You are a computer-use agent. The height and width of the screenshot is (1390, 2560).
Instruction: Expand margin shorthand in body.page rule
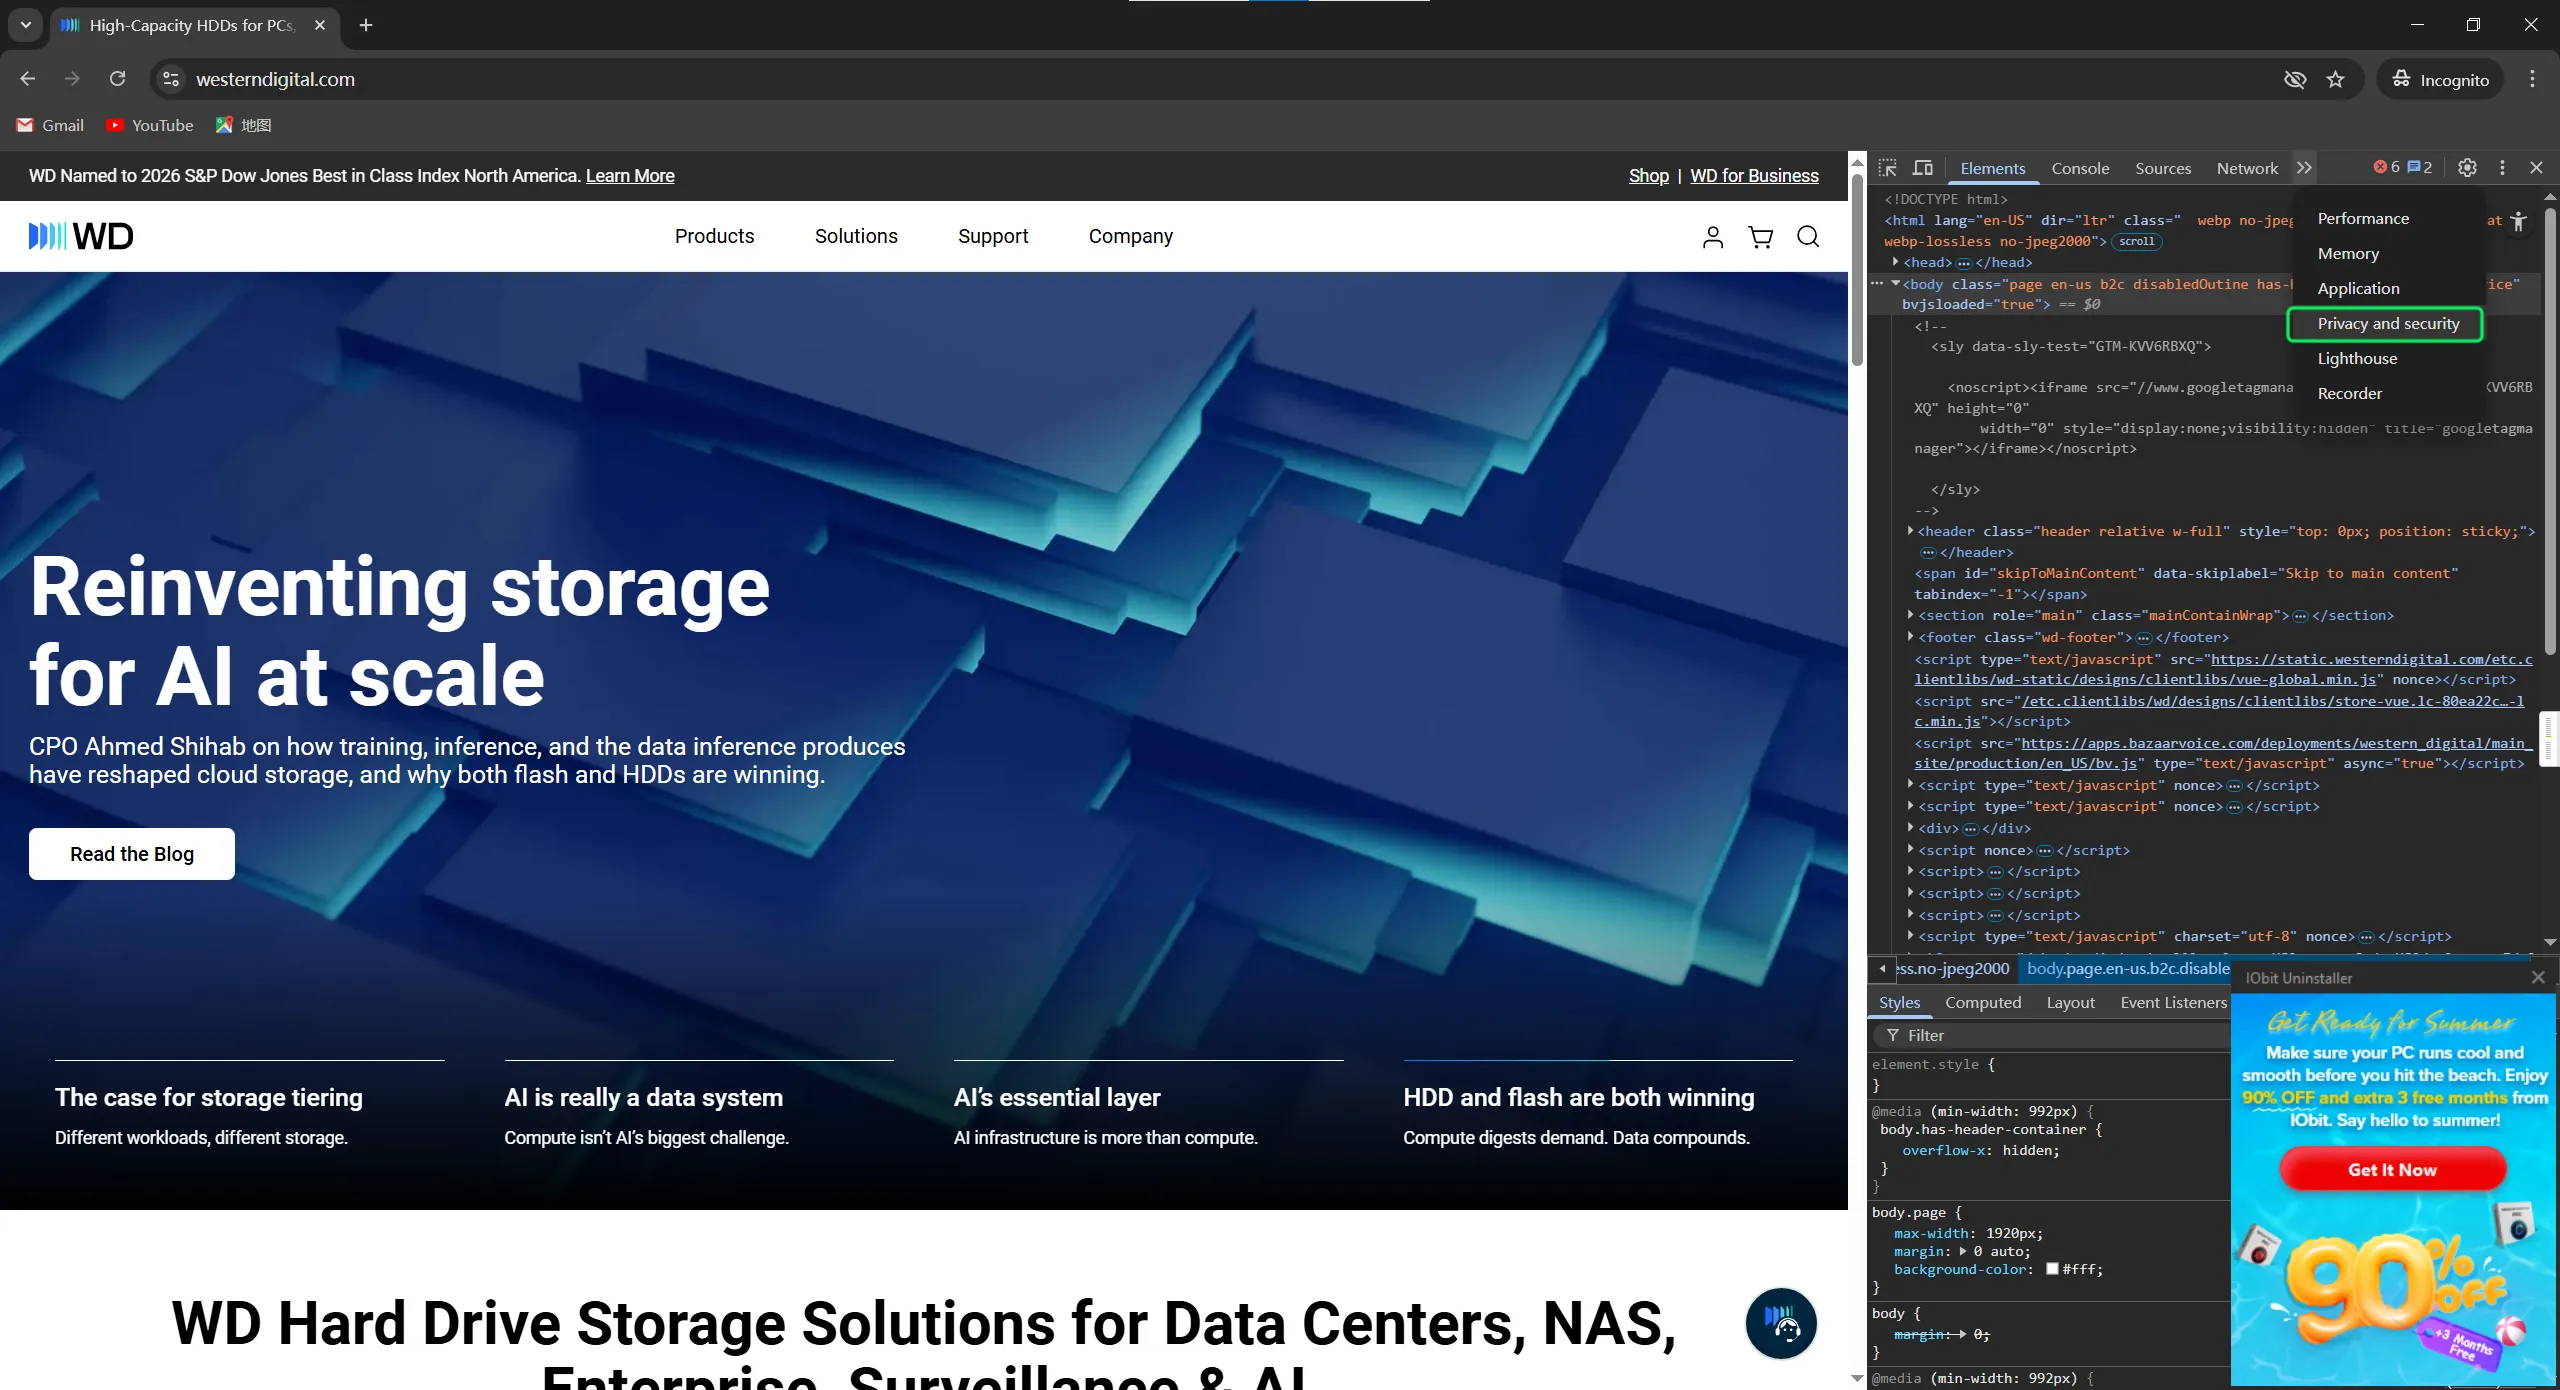click(x=1963, y=1252)
